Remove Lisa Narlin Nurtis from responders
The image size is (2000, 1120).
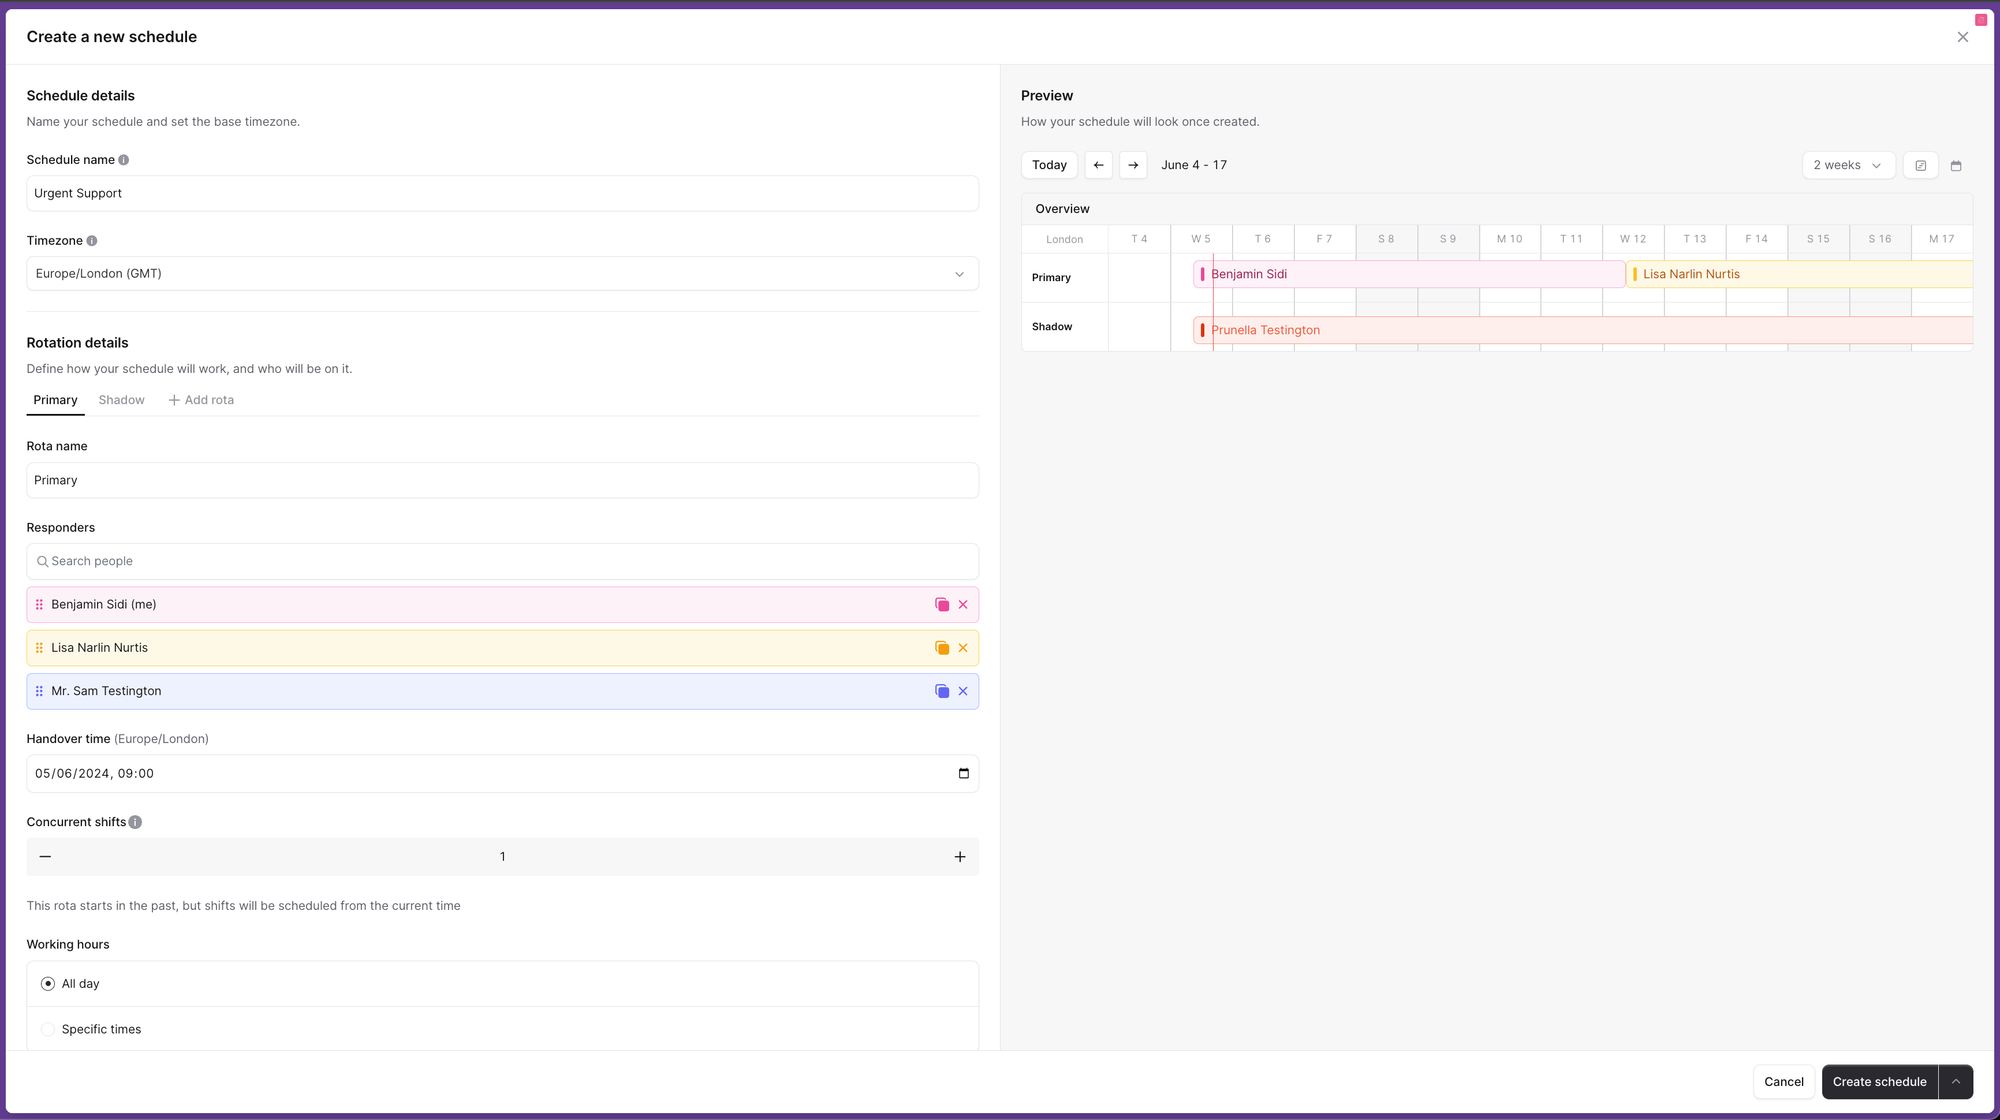click(x=963, y=648)
